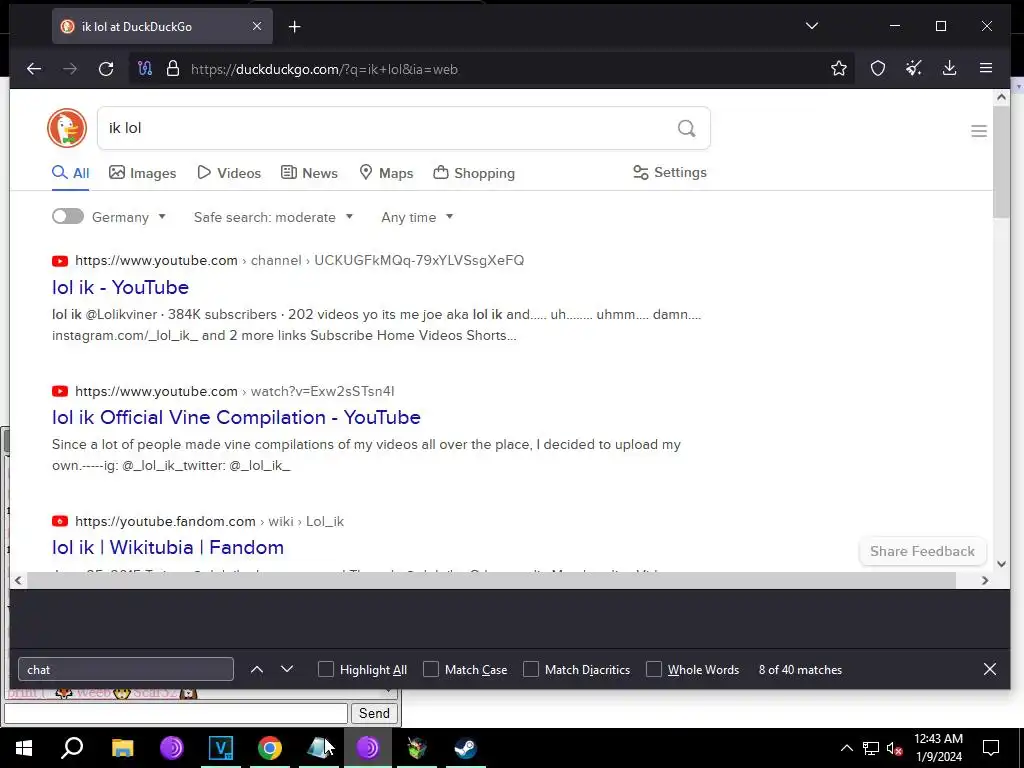This screenshot has height=768, width=1024.
Task: Click the youtube.fandom.com result URL
Action: pos(209,521)
